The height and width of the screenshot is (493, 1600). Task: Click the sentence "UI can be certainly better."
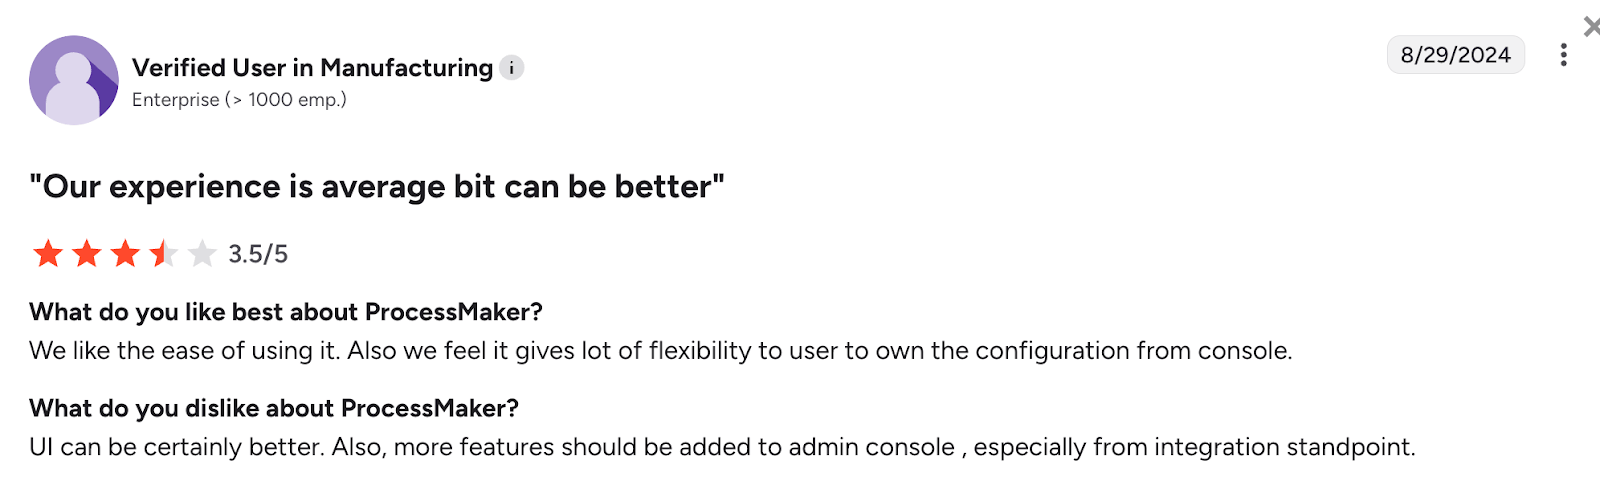[177, 447]
